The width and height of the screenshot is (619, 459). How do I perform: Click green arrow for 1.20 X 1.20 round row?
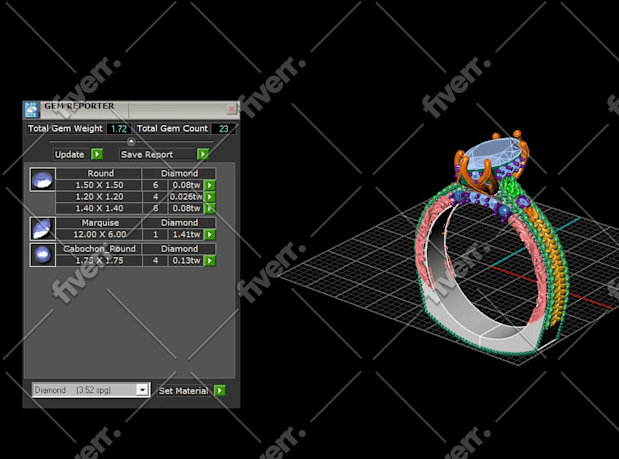click(210, 197)
